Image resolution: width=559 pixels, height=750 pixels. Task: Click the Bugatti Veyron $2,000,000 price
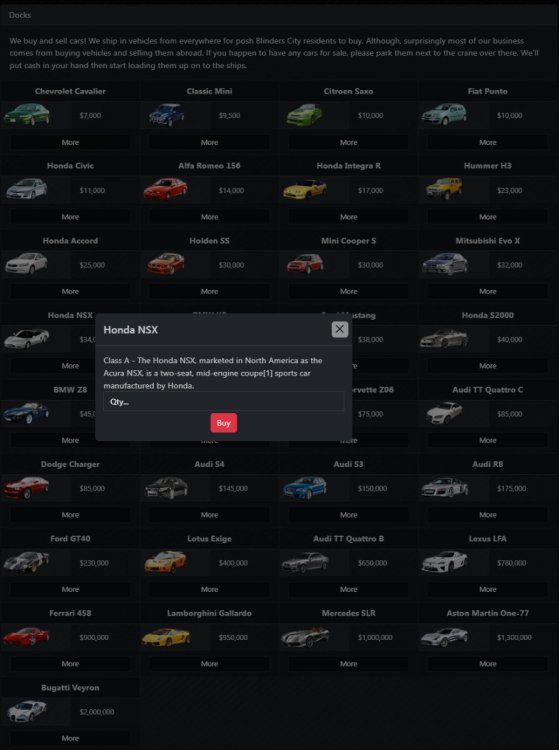(x=97, y=712)
